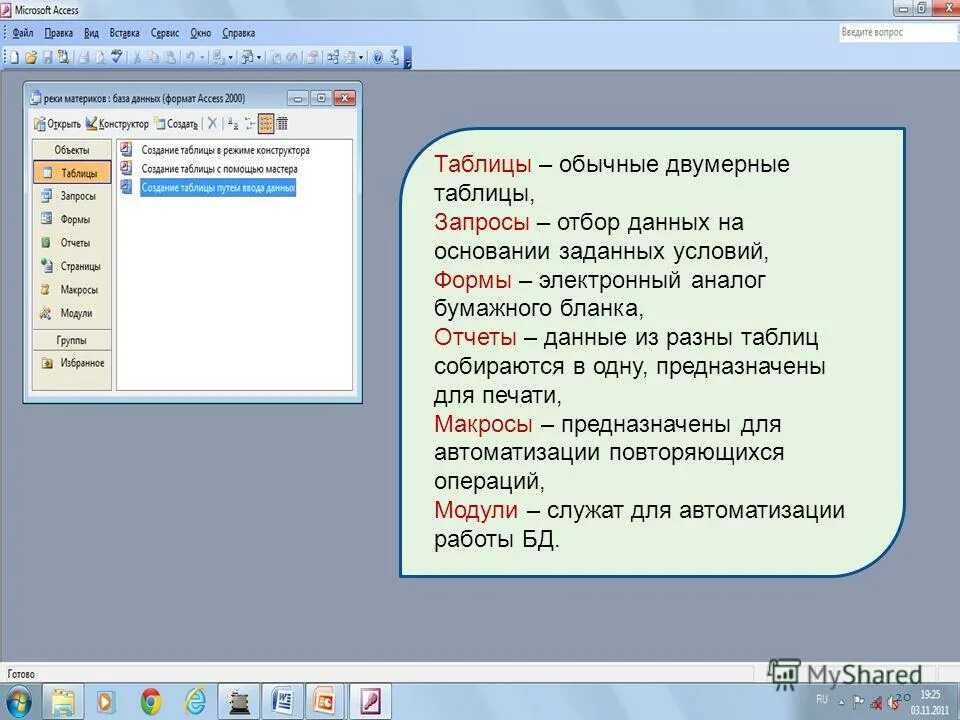Click the Группы header bar
960x720 pixels.
(72, 340)
